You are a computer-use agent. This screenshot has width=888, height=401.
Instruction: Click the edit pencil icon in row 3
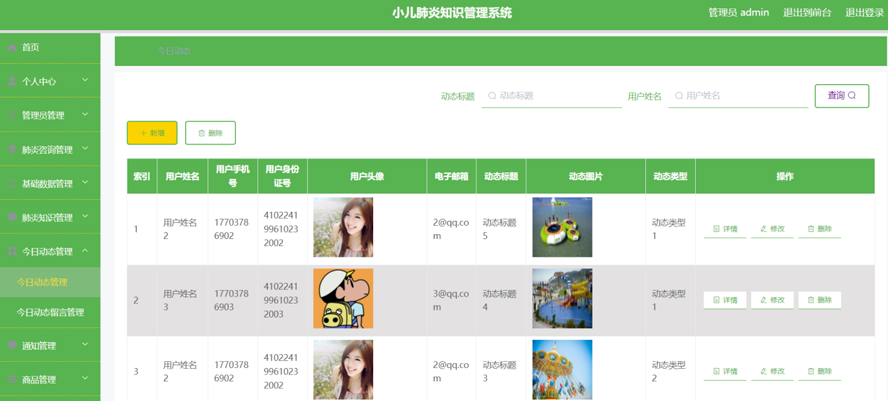(763, 372)
